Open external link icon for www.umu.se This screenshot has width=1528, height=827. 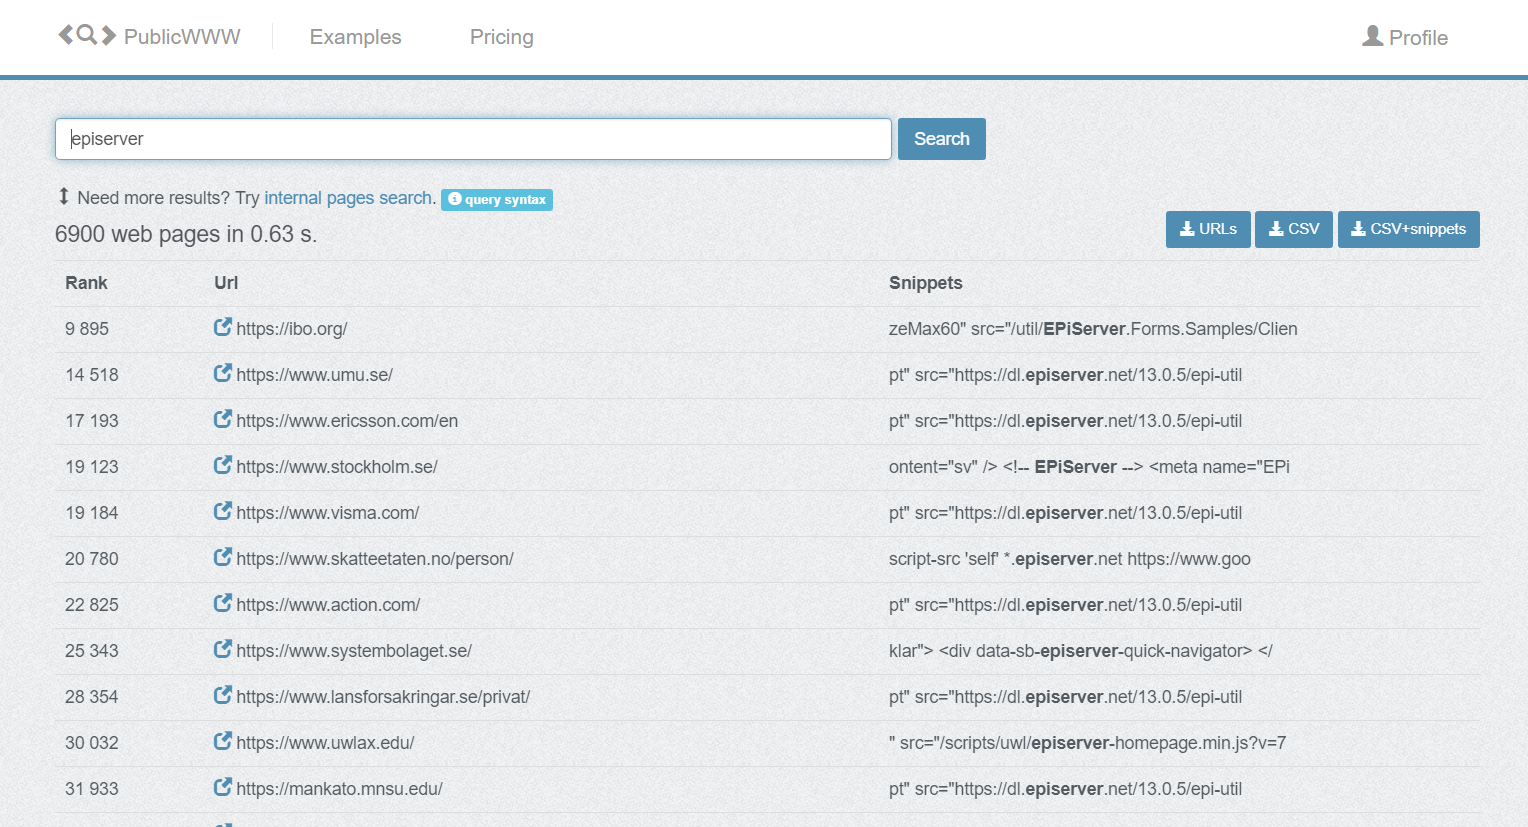tap(223, 373)
